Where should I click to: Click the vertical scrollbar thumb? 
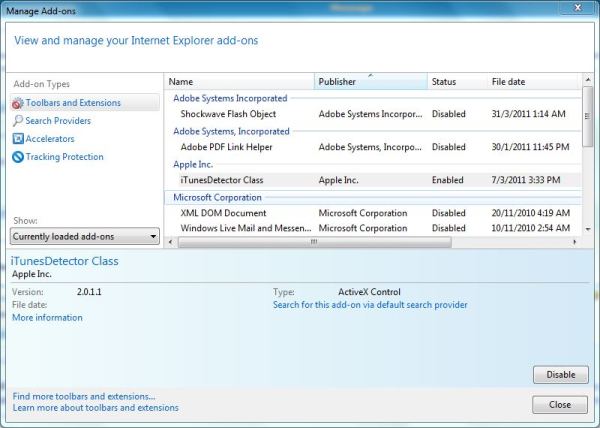tap(588, 117)
